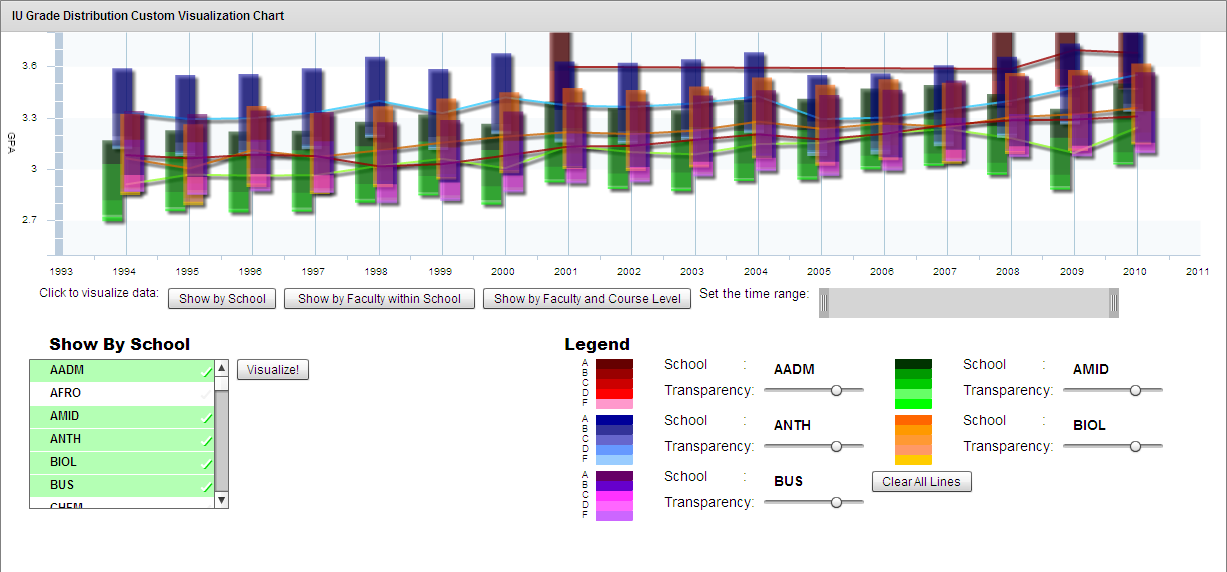Screen dimensions: 1227x572
Task: Click the time range slider track
Action: pos(969,303)
